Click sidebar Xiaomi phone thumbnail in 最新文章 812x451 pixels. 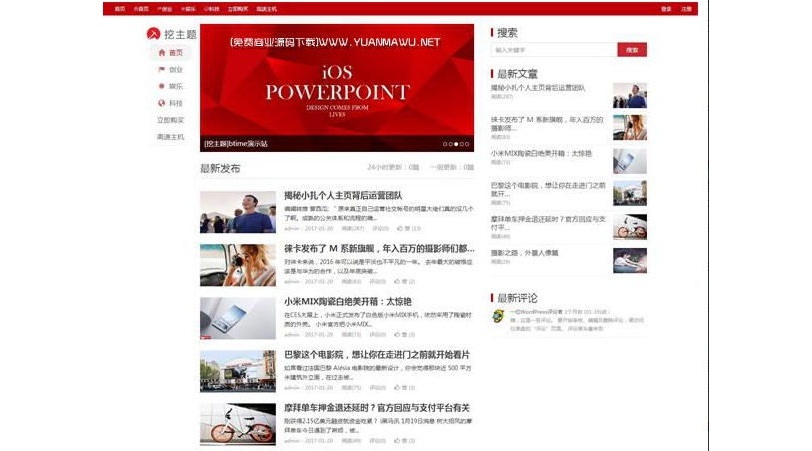coord(630,161)
